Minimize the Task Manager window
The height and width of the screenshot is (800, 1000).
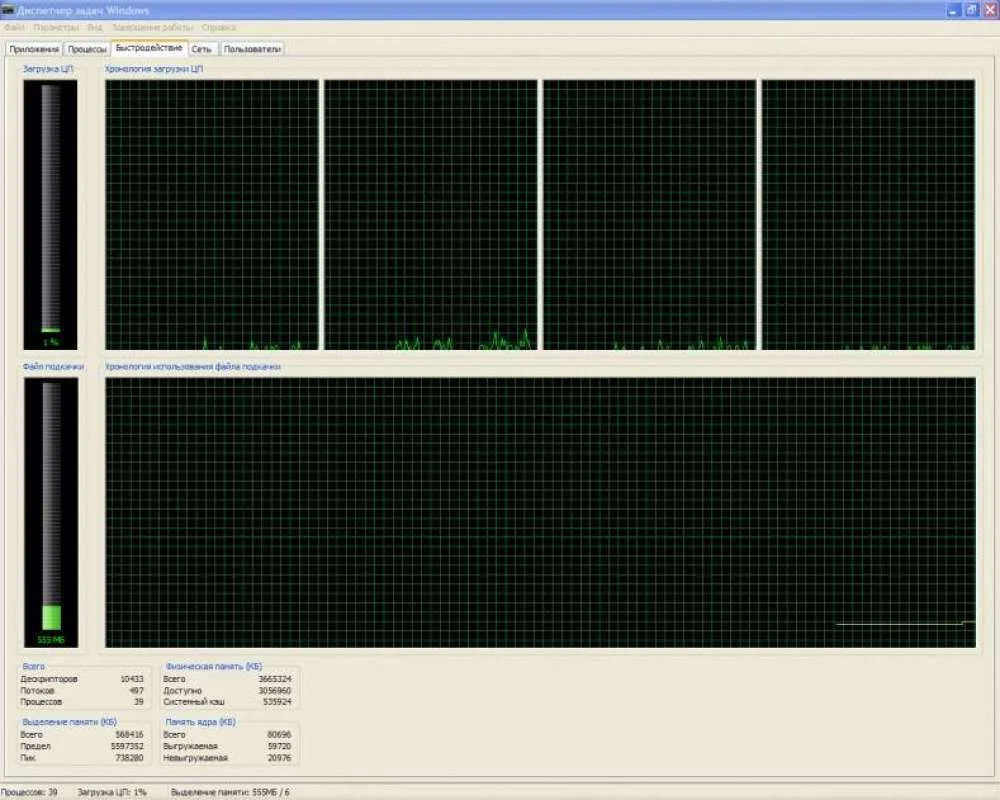coord(951,9)
